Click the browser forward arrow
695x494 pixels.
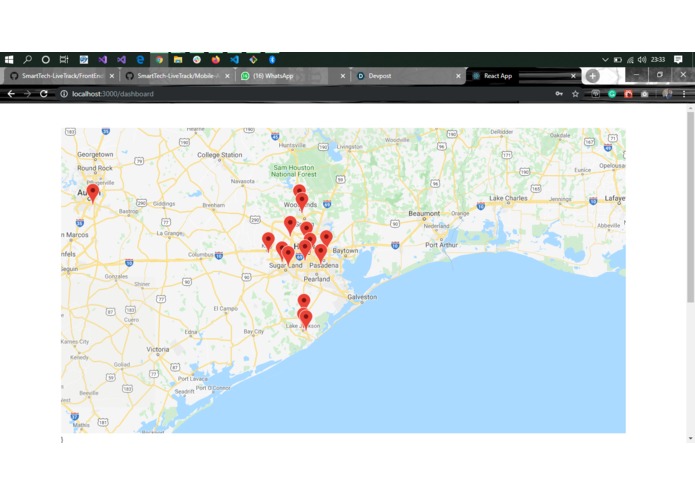tap(27, 93)
